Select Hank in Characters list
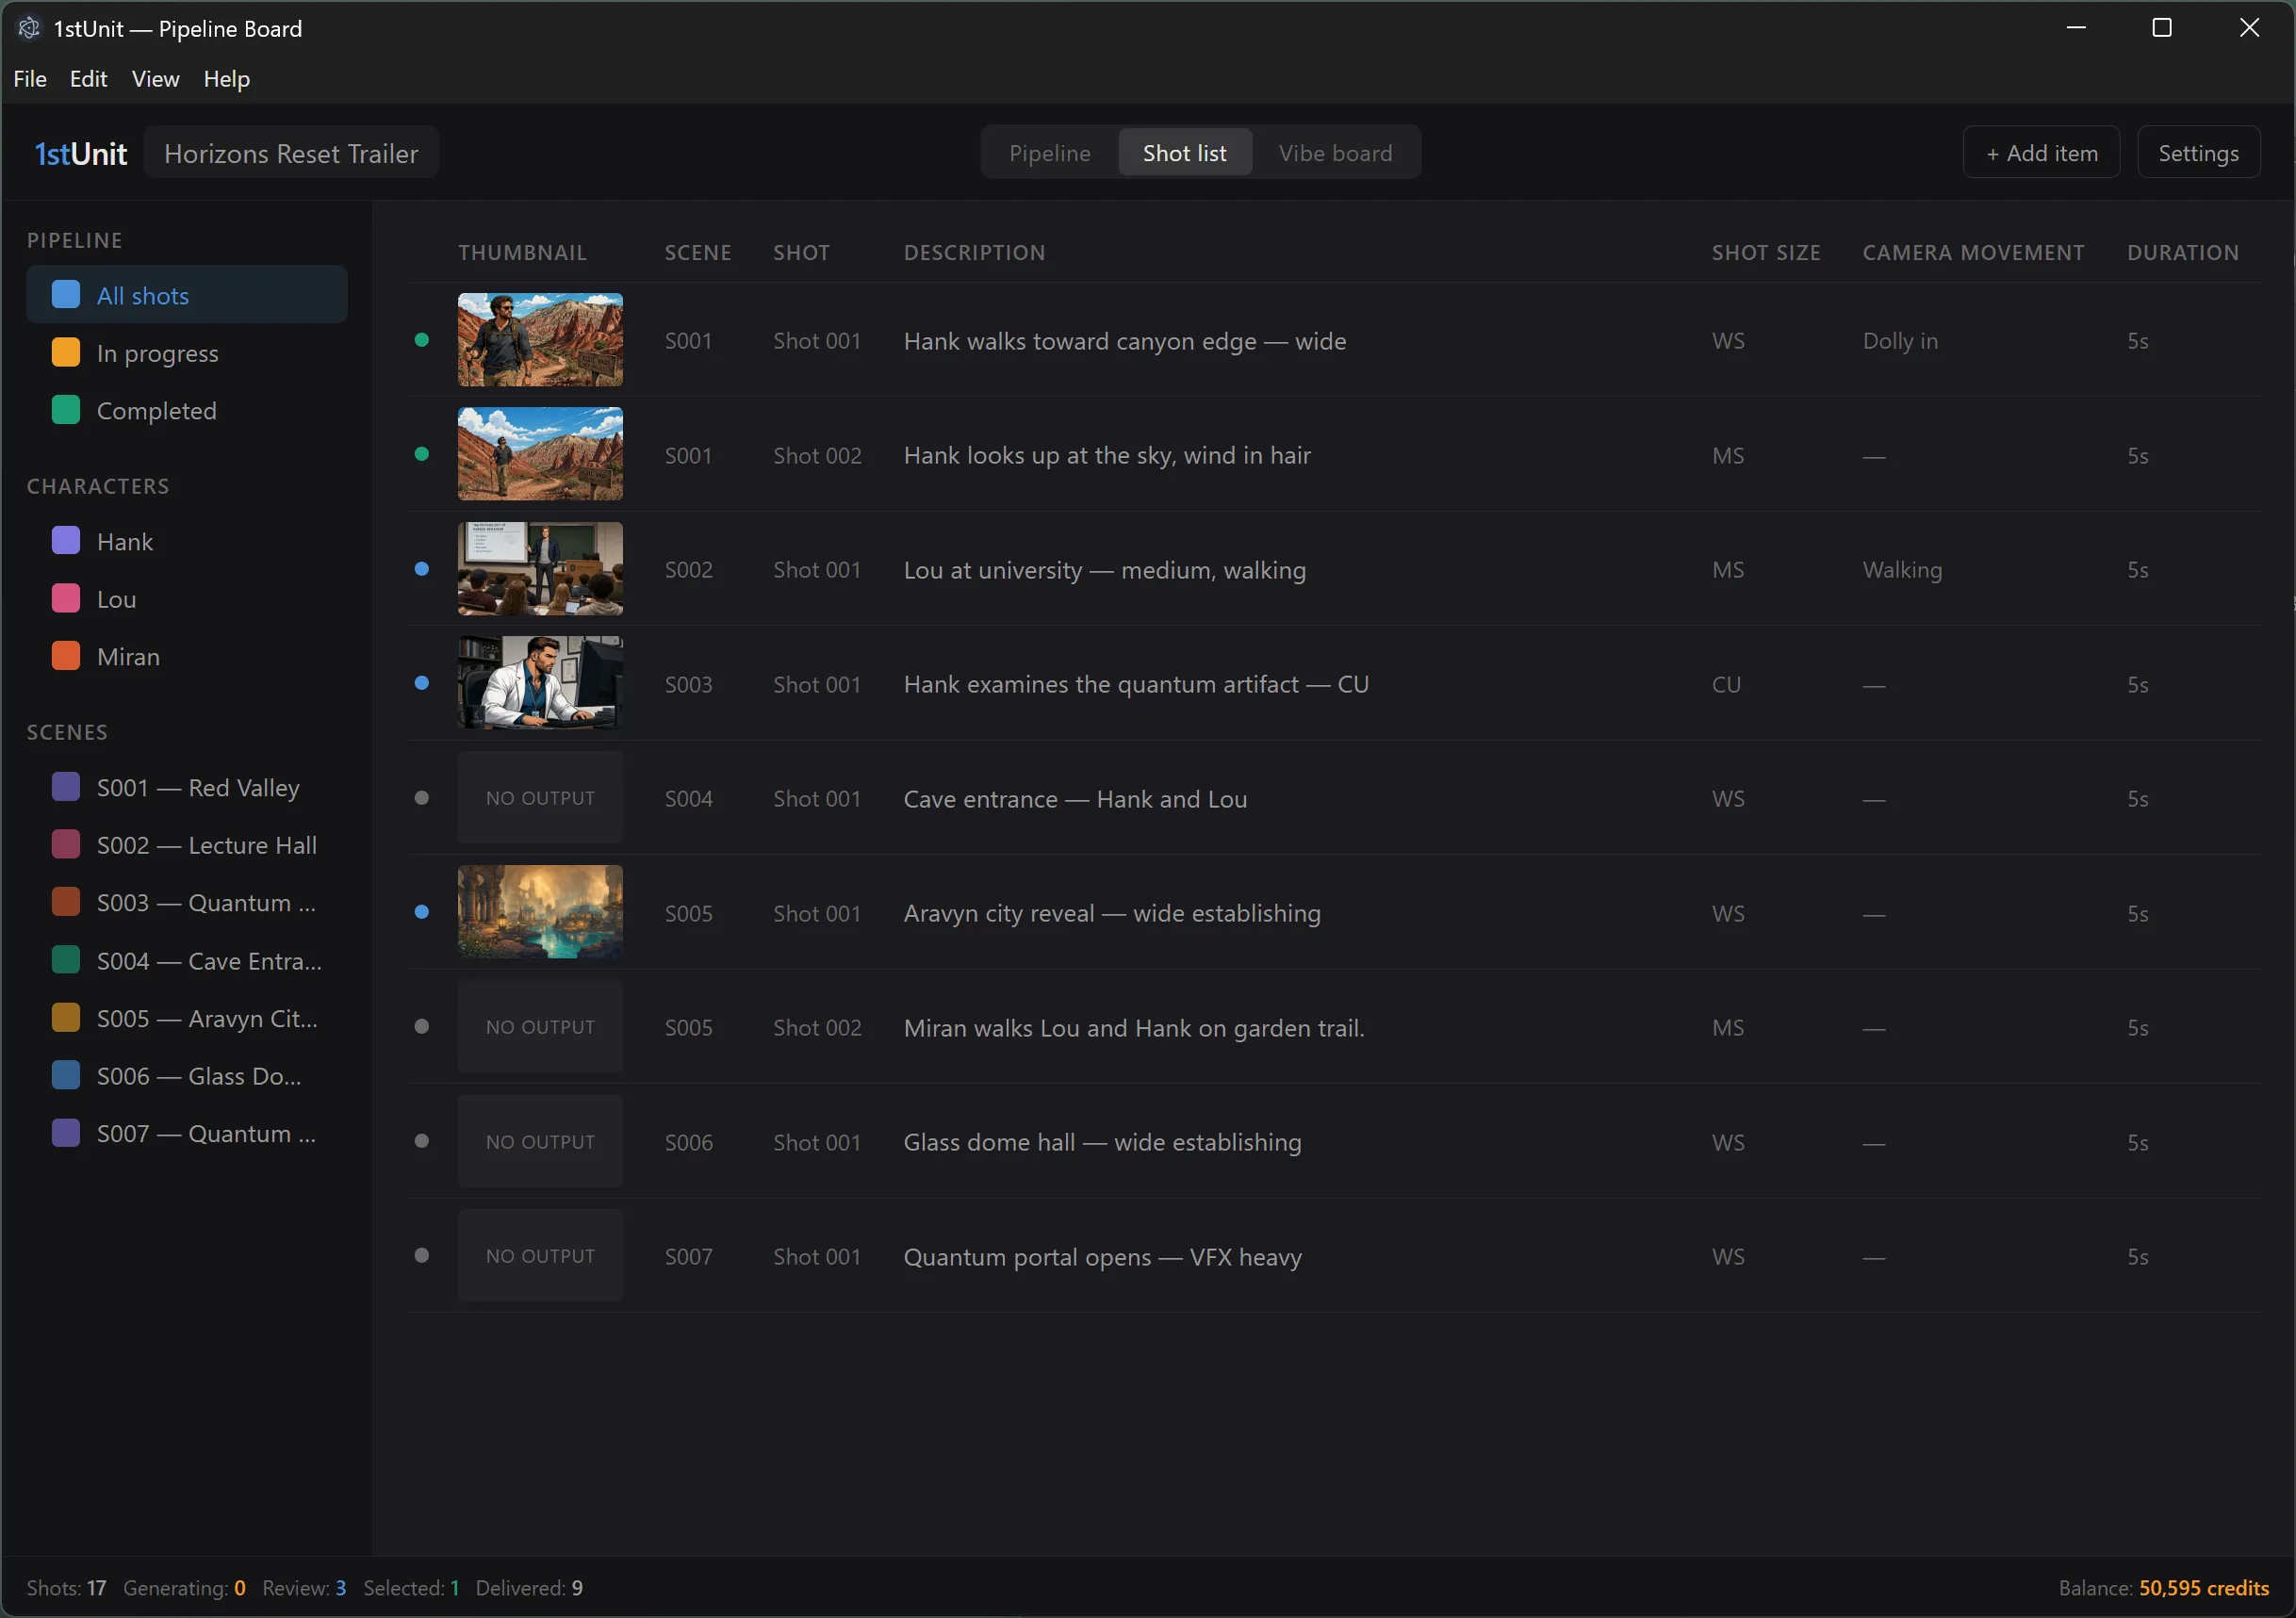 pyautogui.click(x=187, y=540)
